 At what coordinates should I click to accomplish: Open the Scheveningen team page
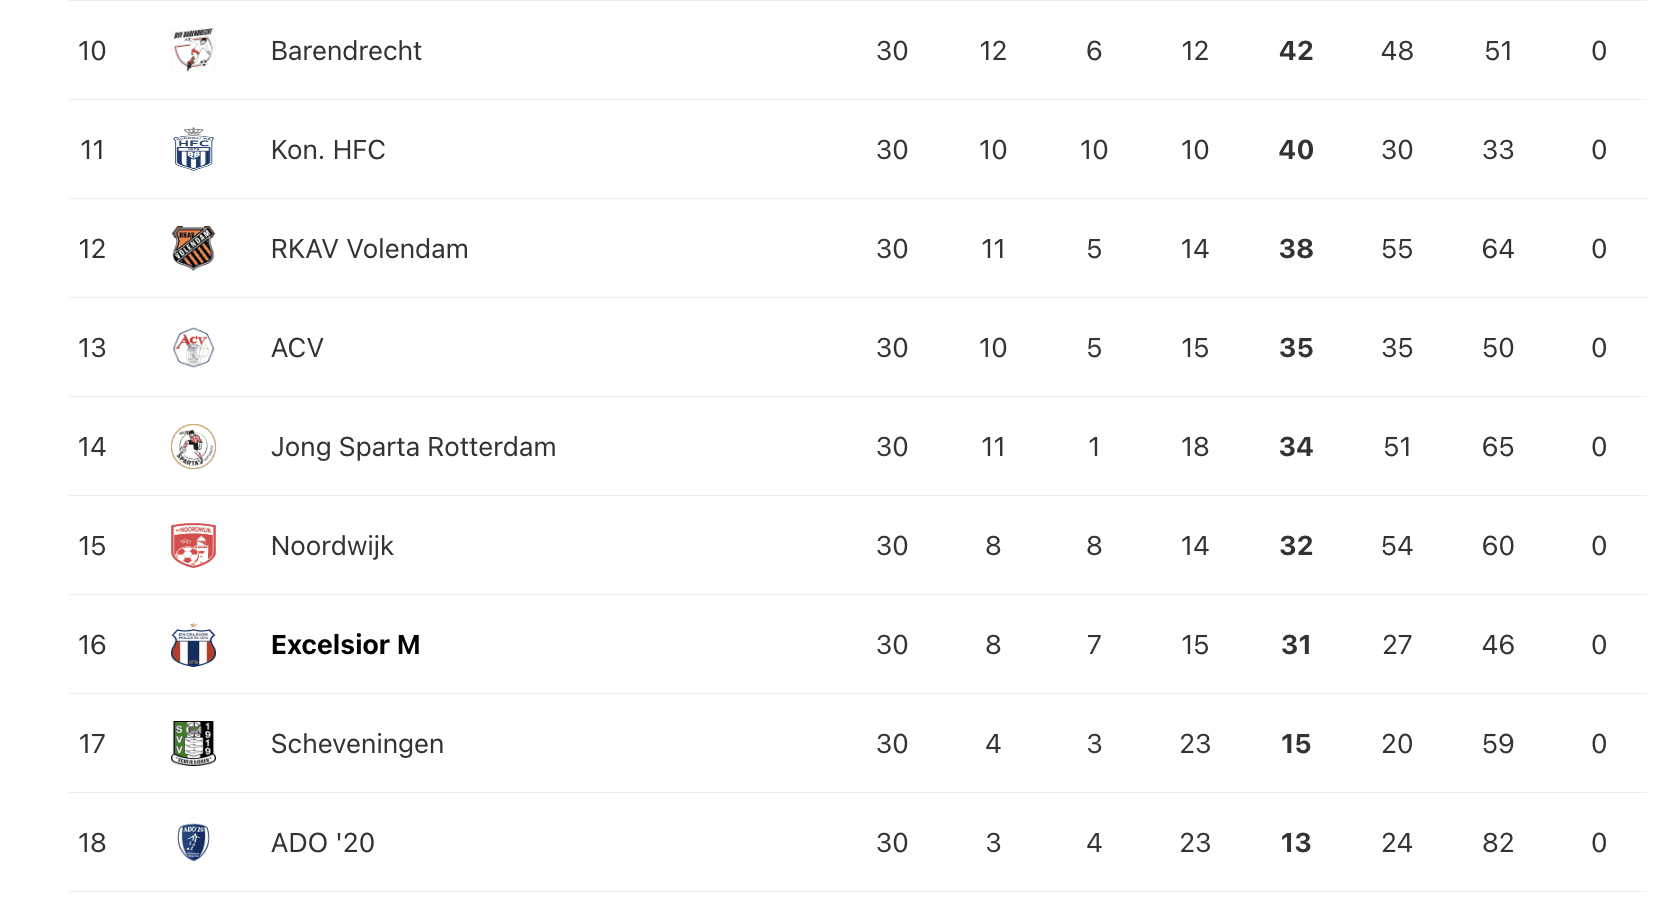click(357, 744)
